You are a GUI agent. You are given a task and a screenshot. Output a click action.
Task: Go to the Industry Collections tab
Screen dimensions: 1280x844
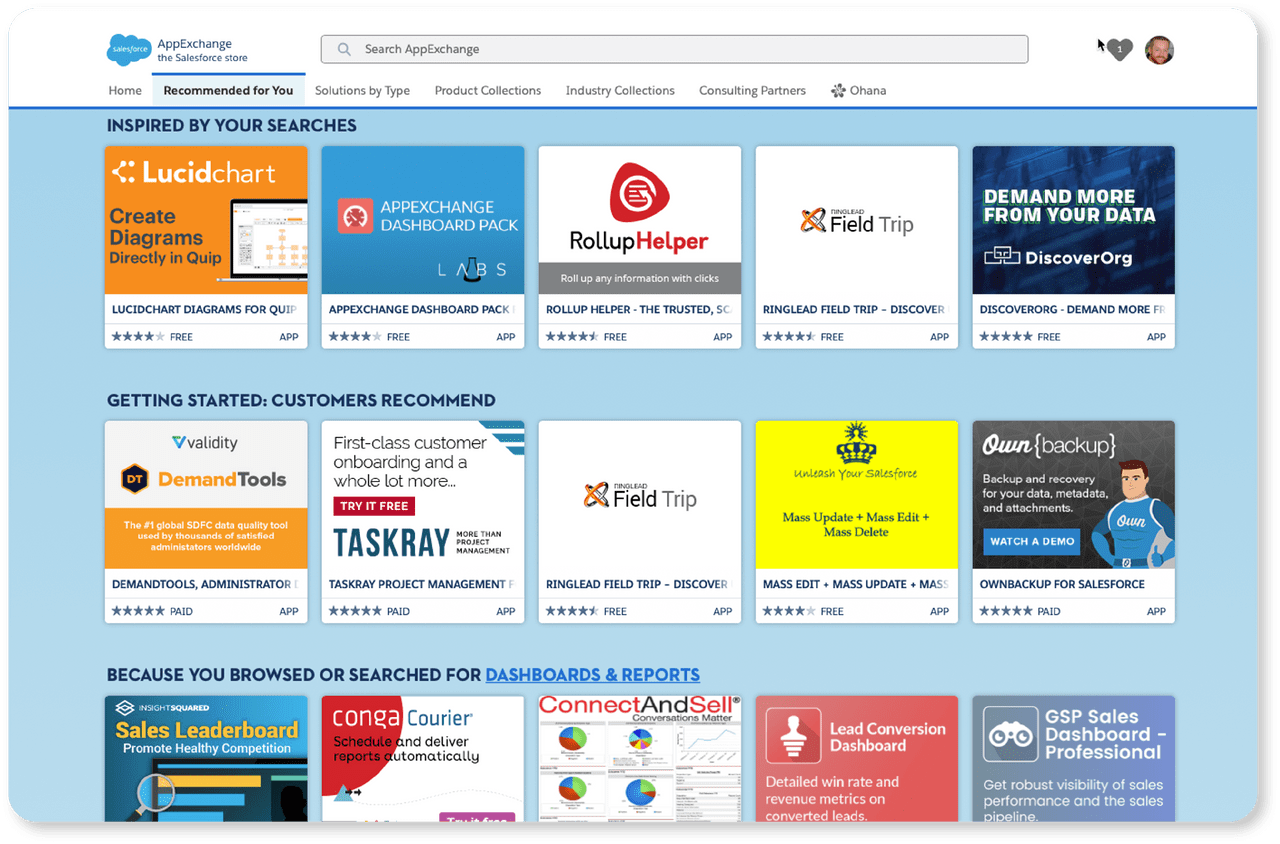(x=620, y=91)
